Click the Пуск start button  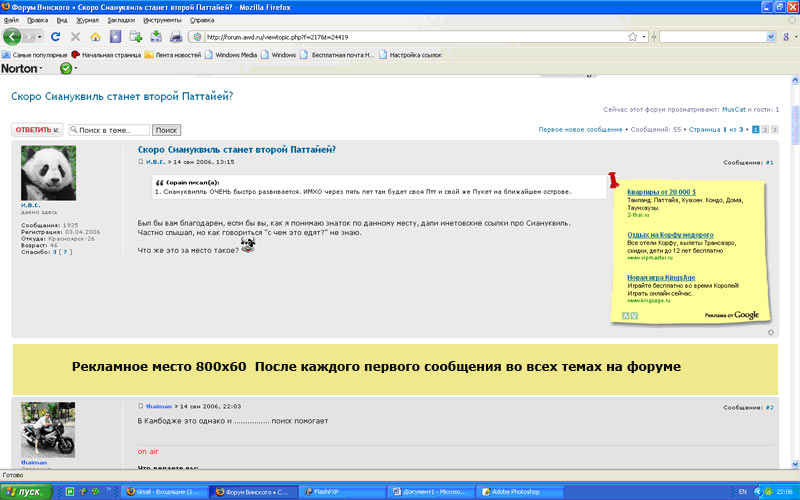[x=26, y=492]
